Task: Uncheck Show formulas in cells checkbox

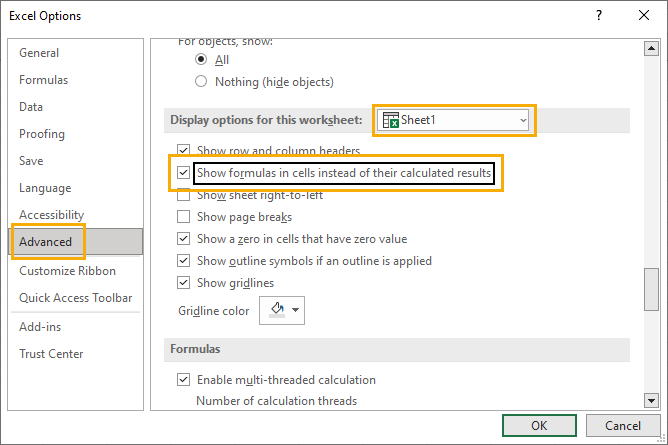Action: pos(183,173)
